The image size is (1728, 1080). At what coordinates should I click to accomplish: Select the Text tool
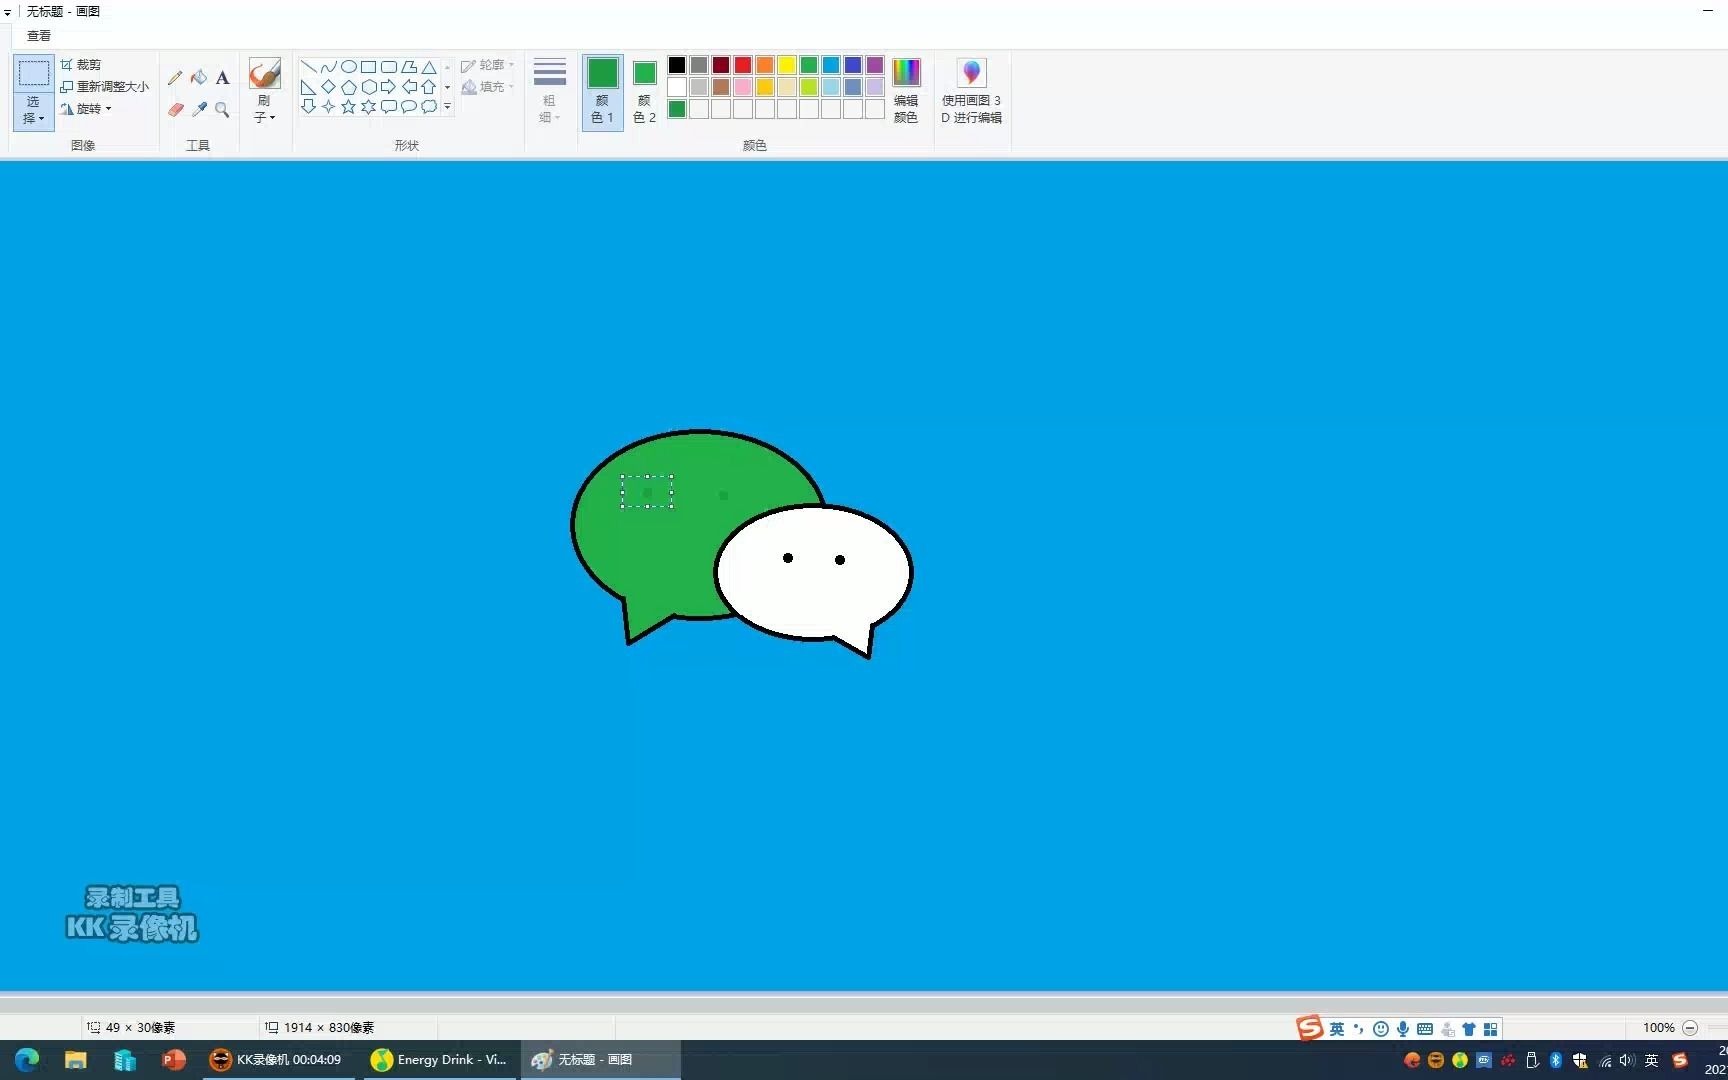(x=222, y=78)
